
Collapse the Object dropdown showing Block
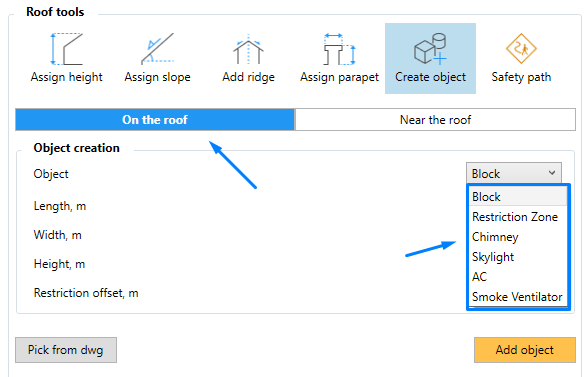click(514, 173)
